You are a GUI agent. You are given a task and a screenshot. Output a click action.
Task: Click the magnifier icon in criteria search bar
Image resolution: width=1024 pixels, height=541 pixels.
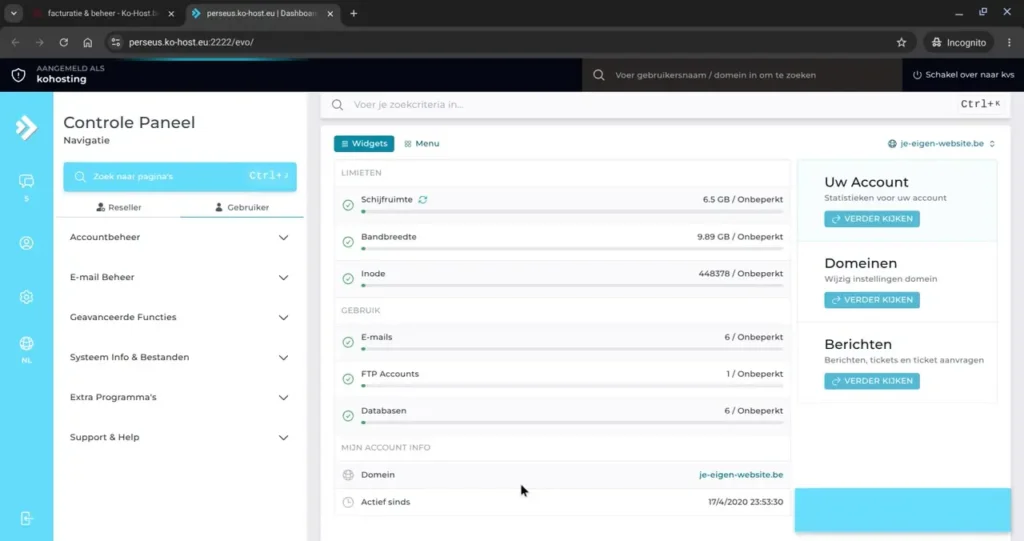coord(338,105)
